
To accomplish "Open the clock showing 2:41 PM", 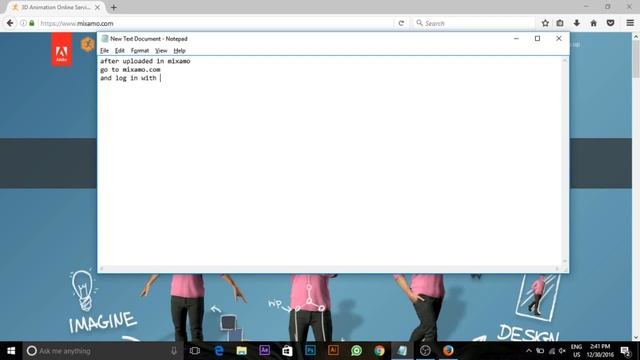I will click(x=600, y=351).
